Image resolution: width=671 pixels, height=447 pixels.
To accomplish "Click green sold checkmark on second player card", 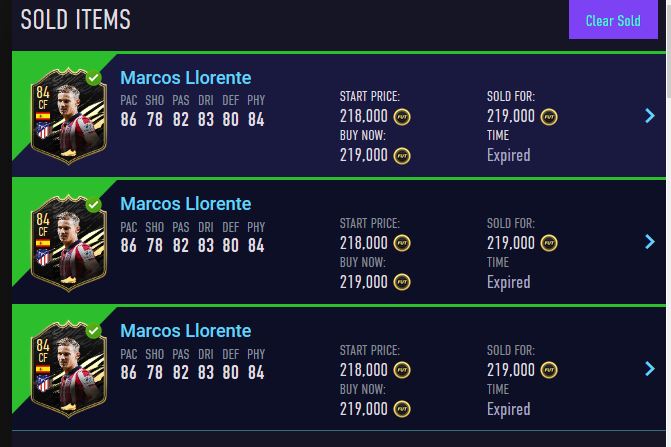I will coord(93,204).
